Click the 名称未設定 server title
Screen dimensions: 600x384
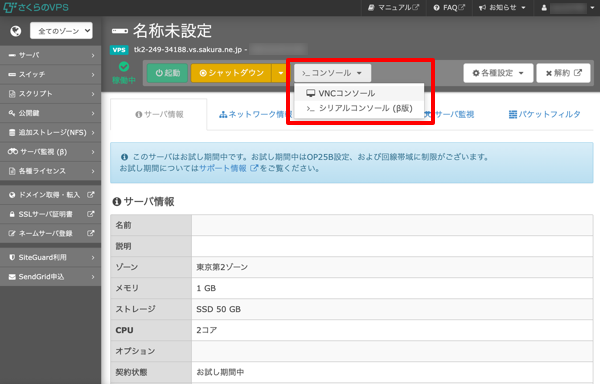(x=173, y=31)
